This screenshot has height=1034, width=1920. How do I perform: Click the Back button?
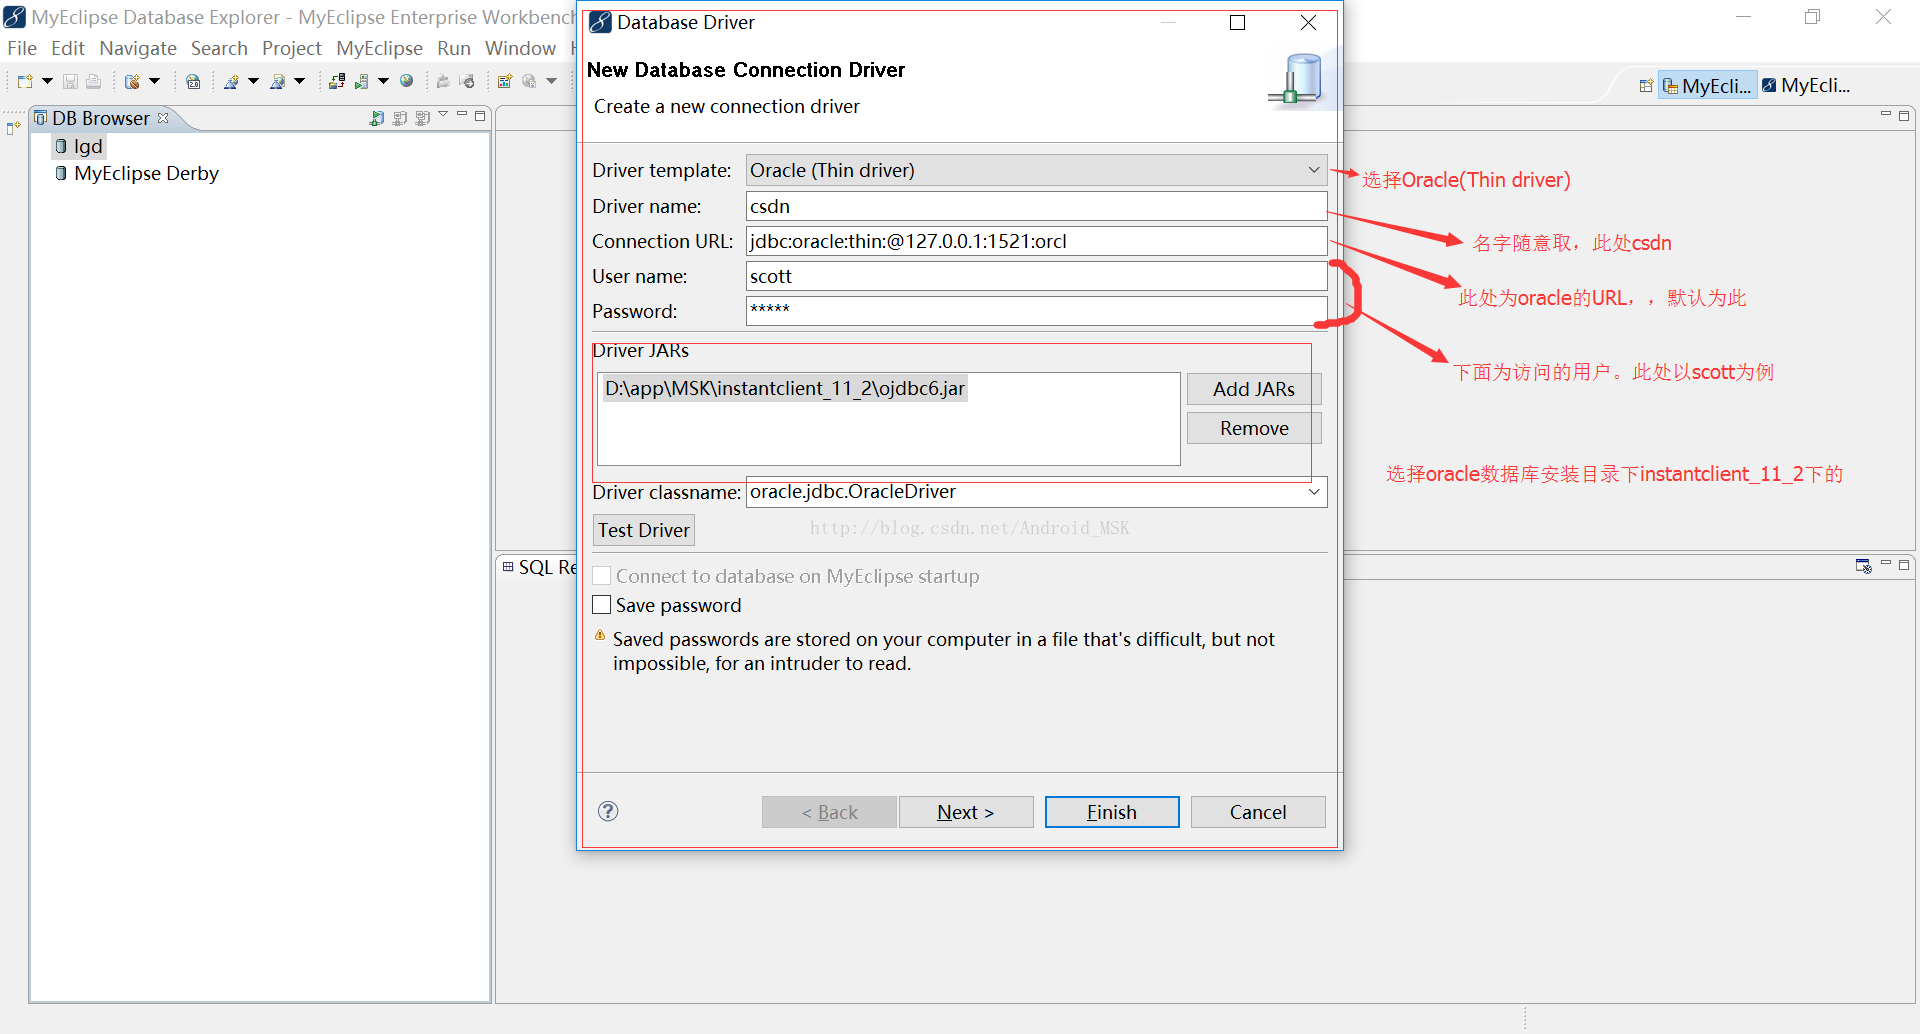(829, 812)
